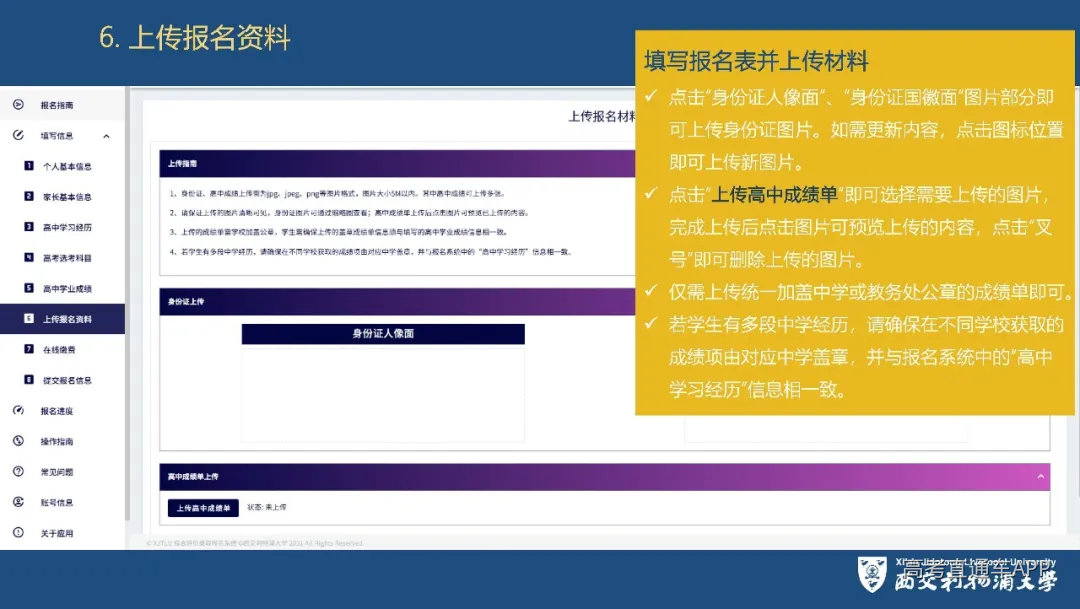Click the 关于应用 info icon
The width and height of the screenshot is (1080, 609).
[x=18, y=531]
